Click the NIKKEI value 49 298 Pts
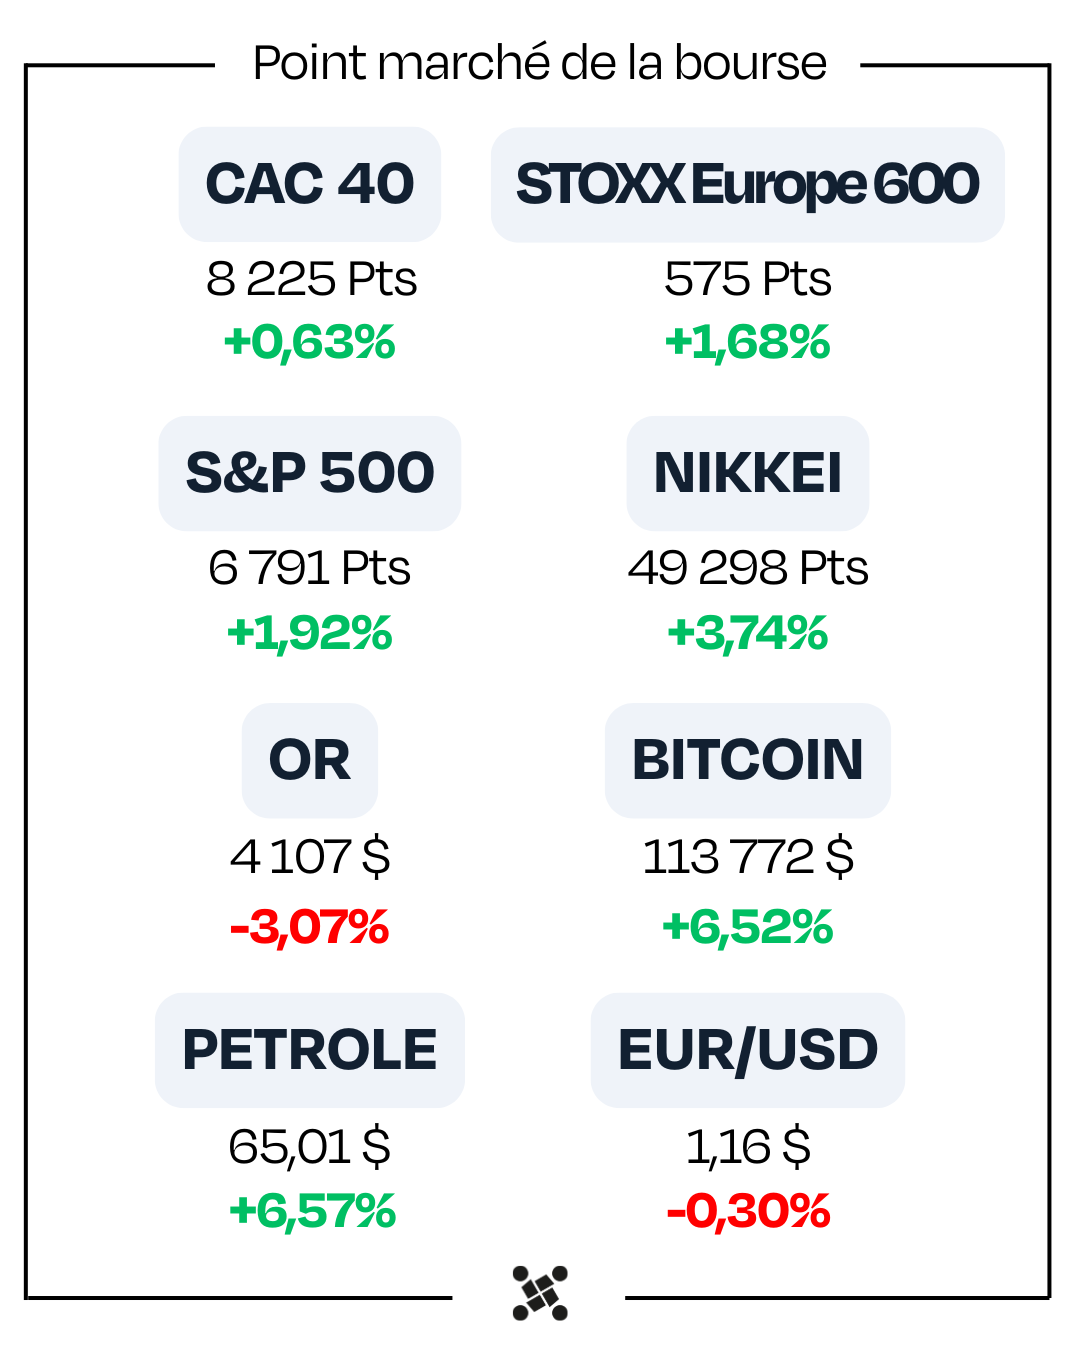The image size is (1080, 1350). pos(747,568)
